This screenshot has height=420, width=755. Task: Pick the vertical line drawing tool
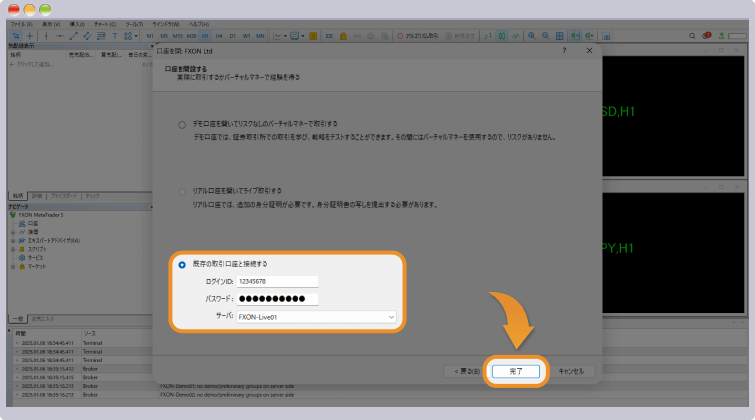coord(46,36)
